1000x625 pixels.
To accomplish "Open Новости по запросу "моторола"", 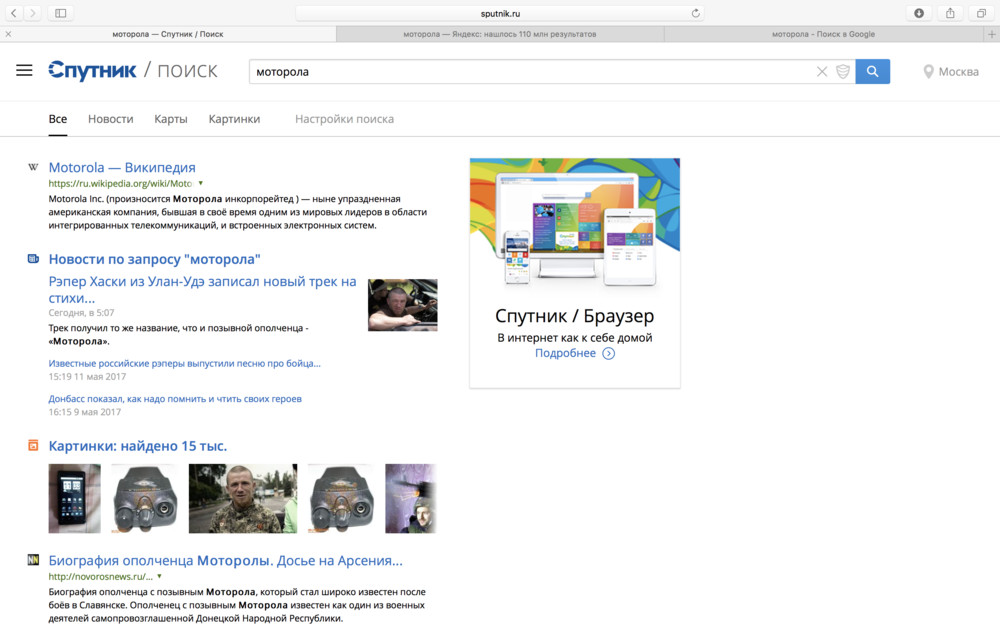I will click(154, 259).
